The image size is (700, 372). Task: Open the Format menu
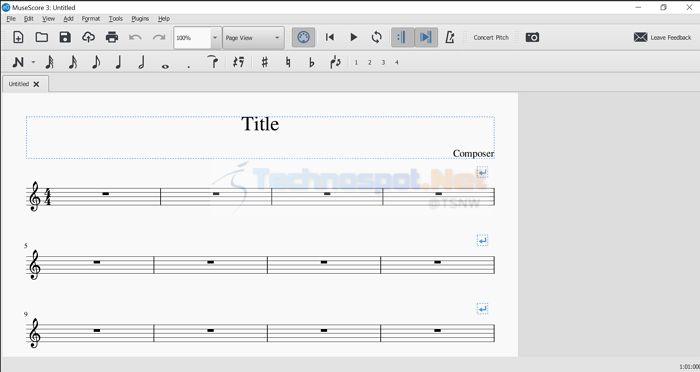pyautogui.click(x=91, y=19)
